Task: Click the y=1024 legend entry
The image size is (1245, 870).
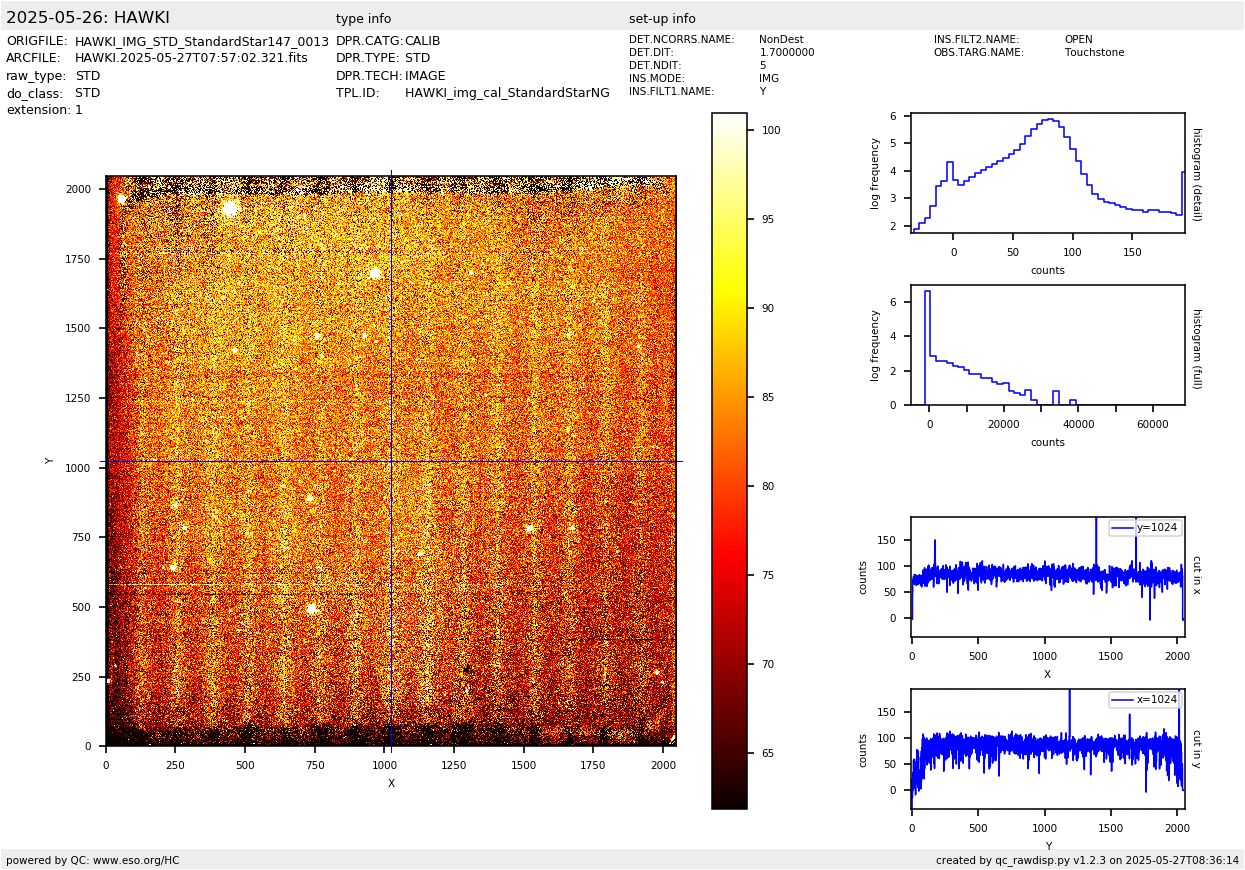Action: tap(1145, 528)
